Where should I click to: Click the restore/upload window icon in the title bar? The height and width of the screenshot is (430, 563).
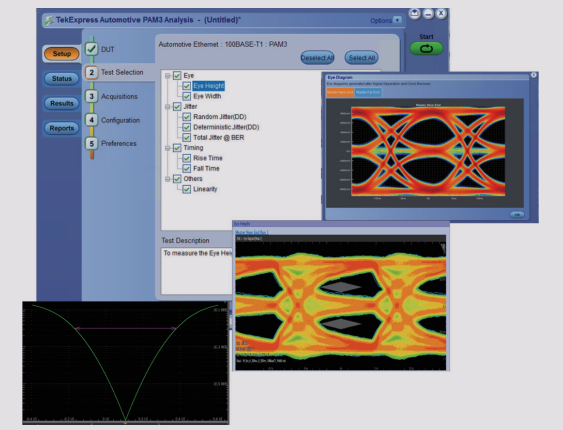click(x=415, y=14)
